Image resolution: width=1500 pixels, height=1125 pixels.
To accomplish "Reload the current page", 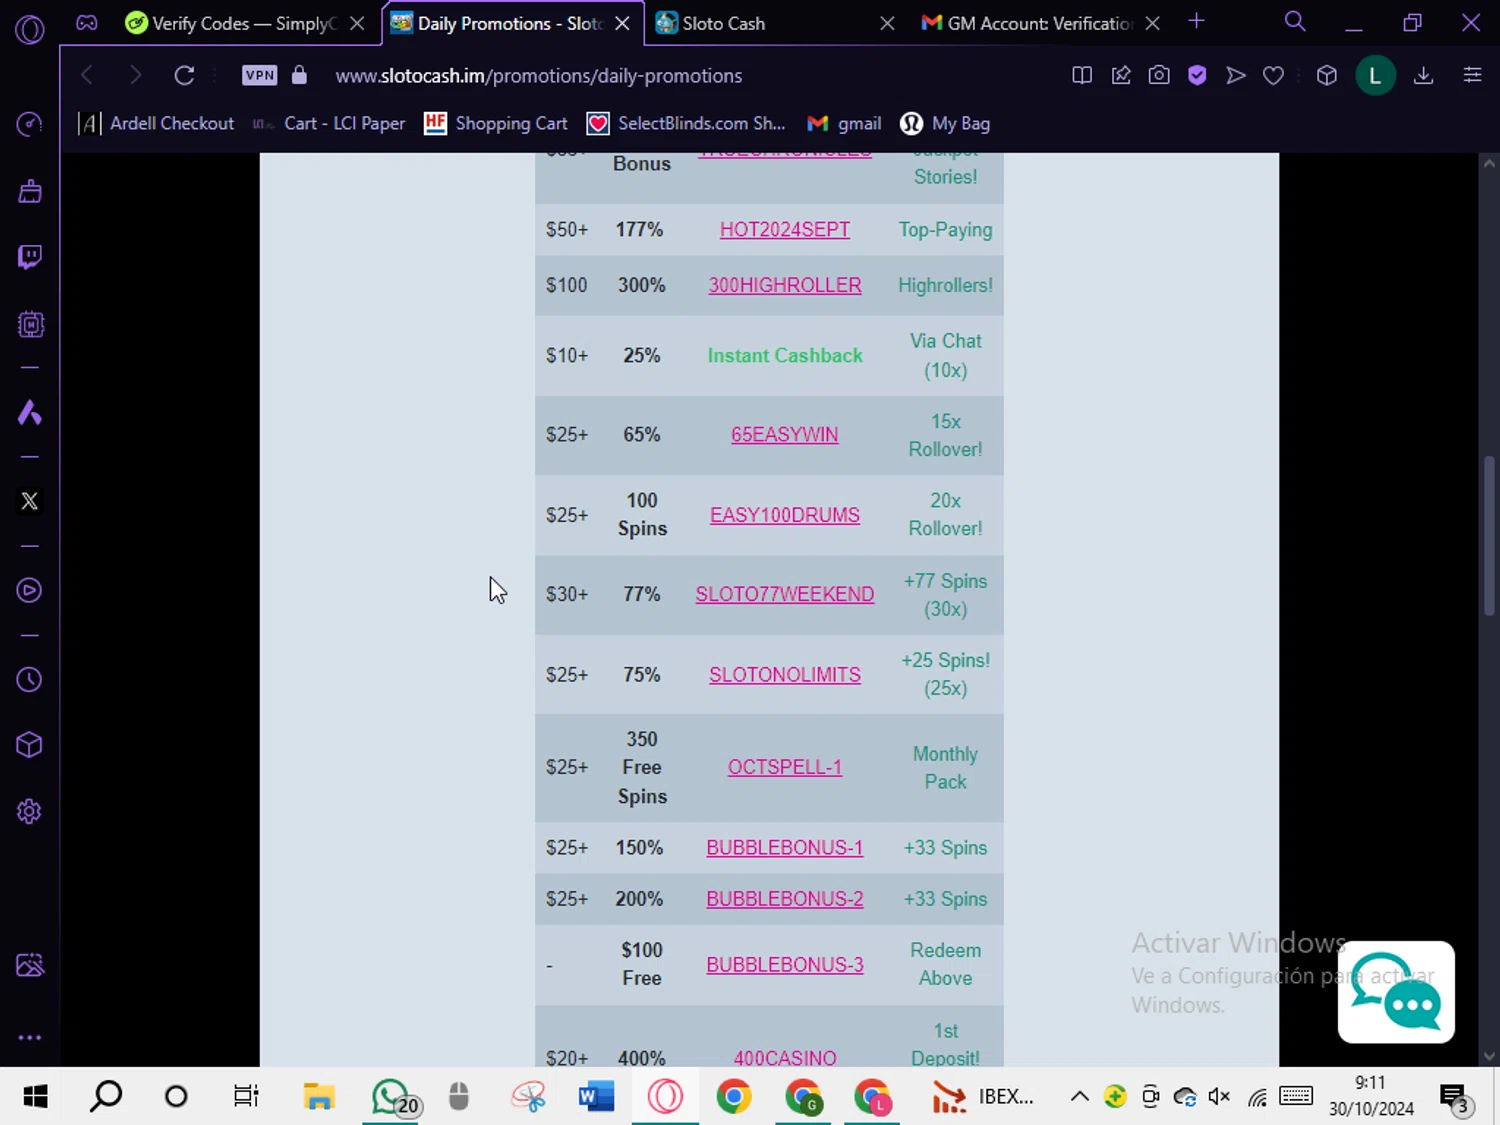I will tap(184, 75).
